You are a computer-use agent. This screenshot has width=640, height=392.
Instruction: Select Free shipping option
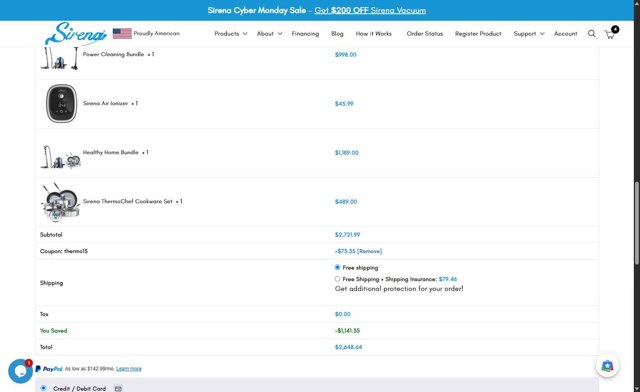click(337, 267)
